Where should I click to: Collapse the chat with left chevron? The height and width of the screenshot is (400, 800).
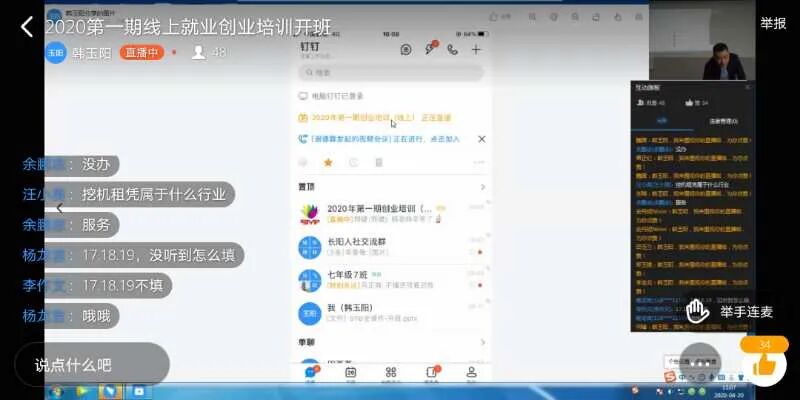point(60,208)
